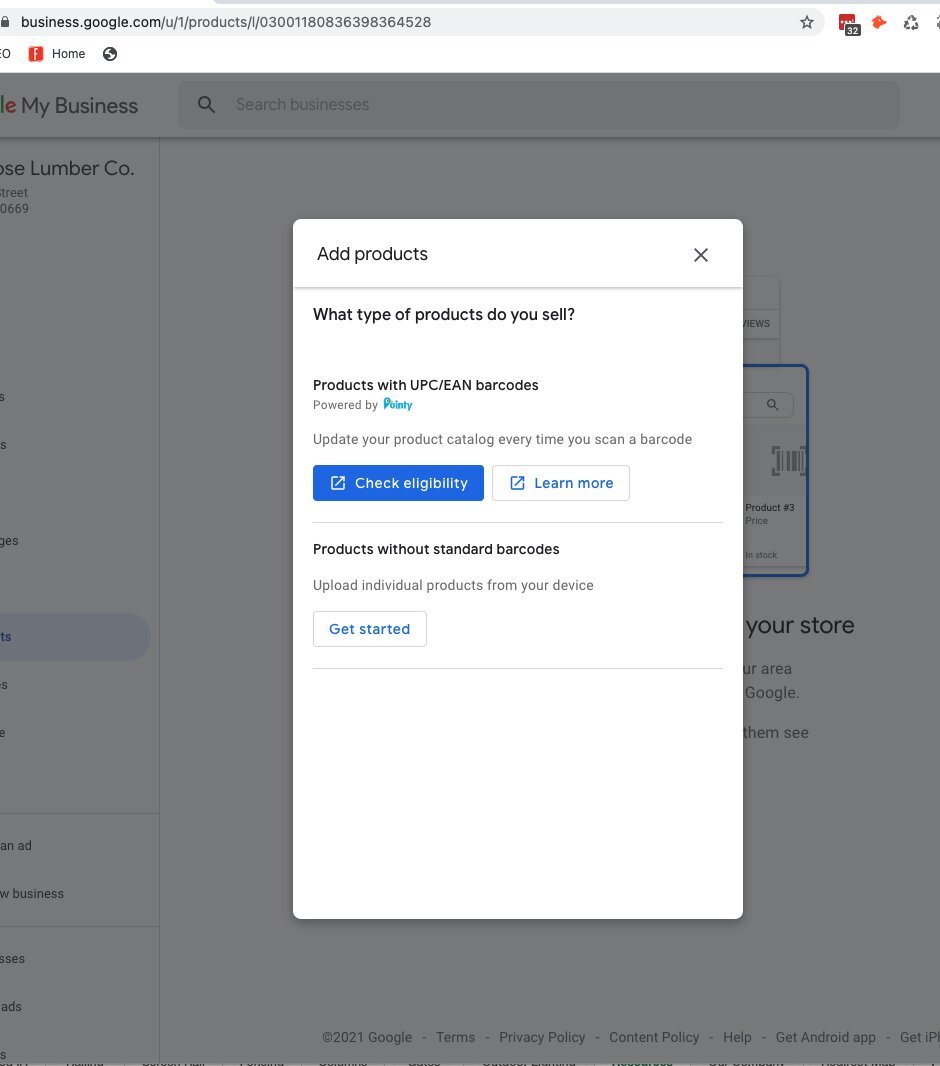Image resolution: width=940 pixels, height=1066 pixels.
Task: Click the My Business logo text
Action: [x=79, y=106]
